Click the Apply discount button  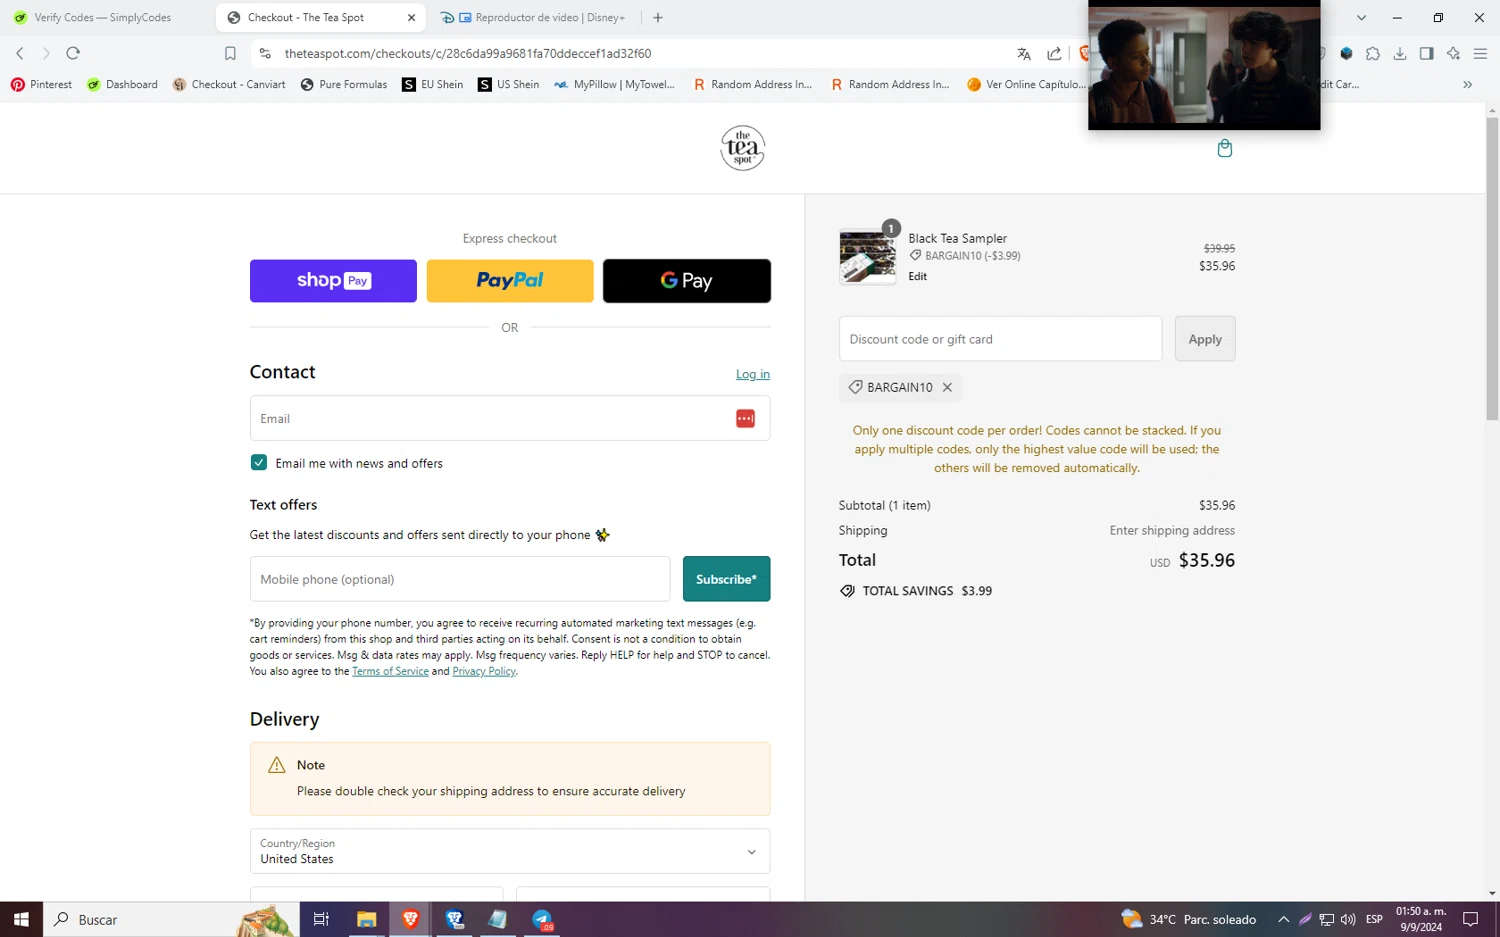[1205, 339]
